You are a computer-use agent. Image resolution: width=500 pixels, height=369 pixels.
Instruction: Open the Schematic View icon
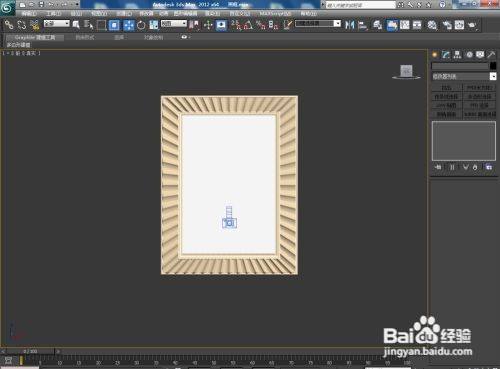click(417, 25)
